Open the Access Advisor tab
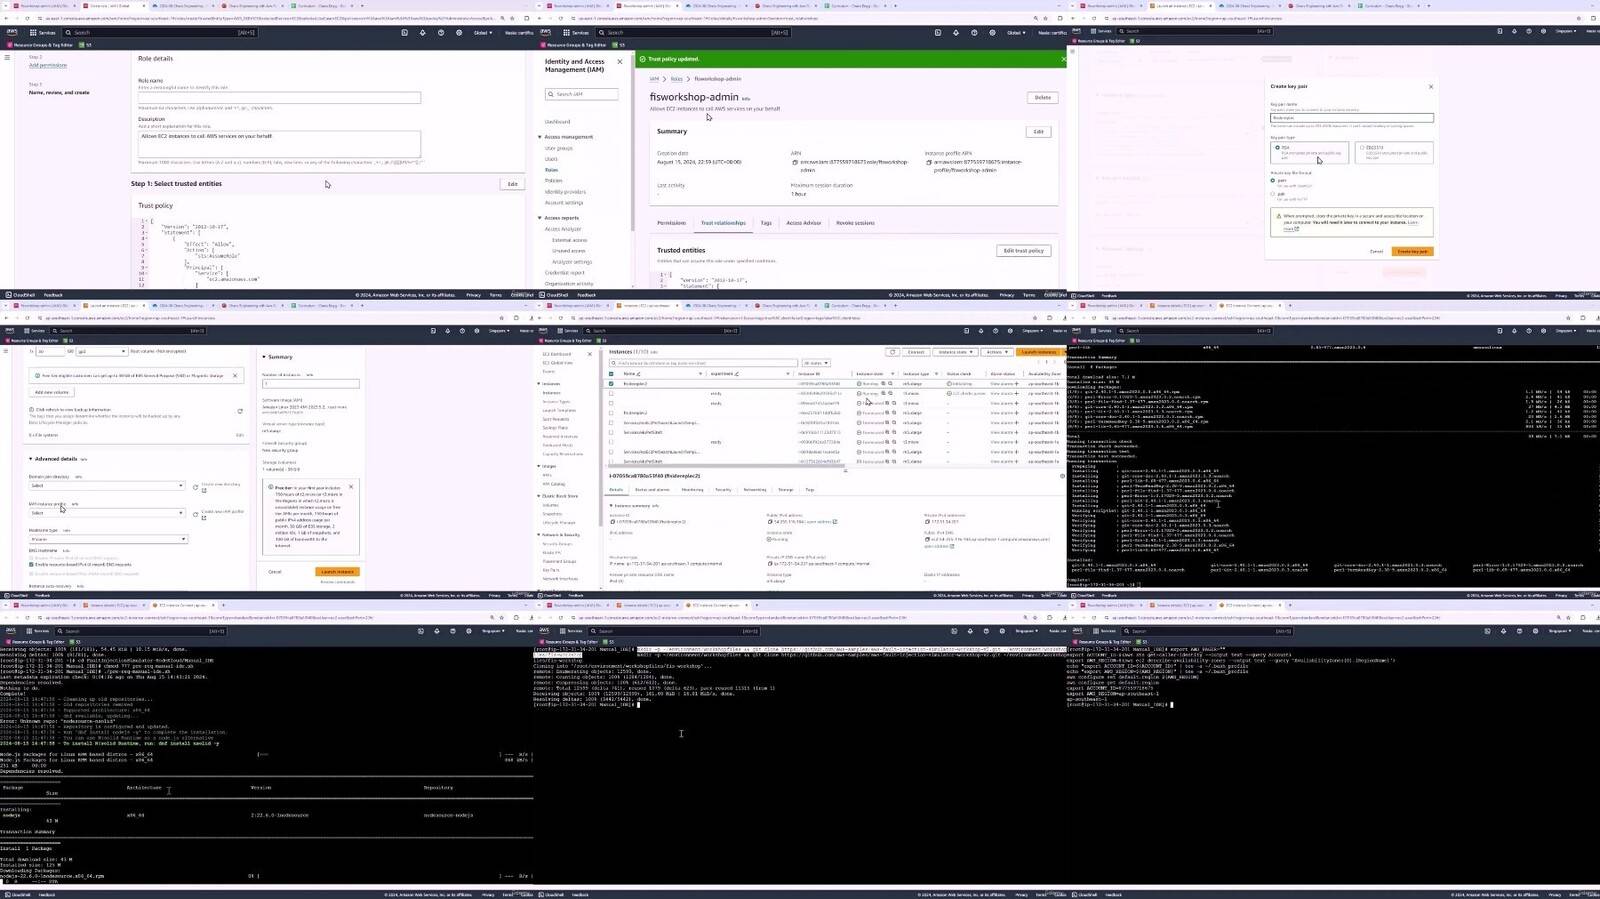 point(803,223)
